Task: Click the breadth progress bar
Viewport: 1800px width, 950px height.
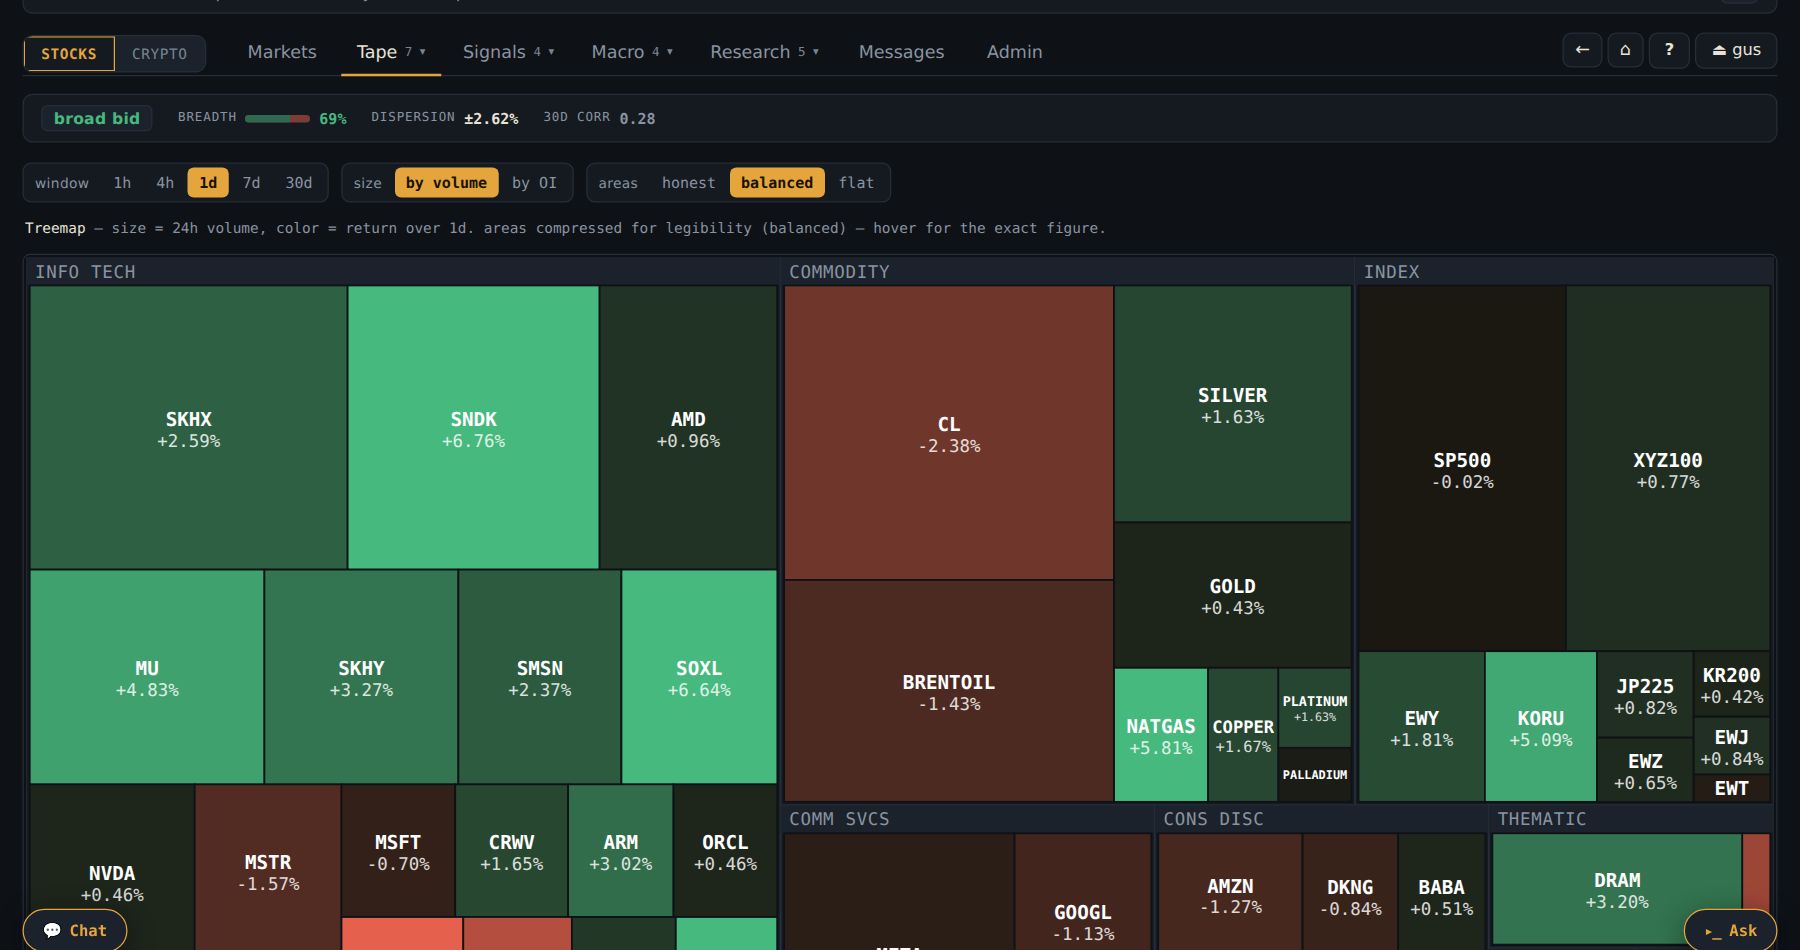Action: point(277,119)
